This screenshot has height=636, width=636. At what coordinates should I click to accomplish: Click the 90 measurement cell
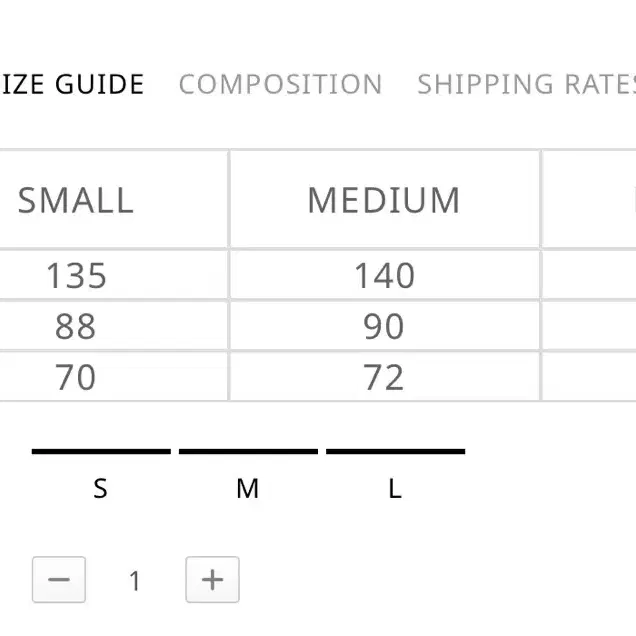[384, 326]
